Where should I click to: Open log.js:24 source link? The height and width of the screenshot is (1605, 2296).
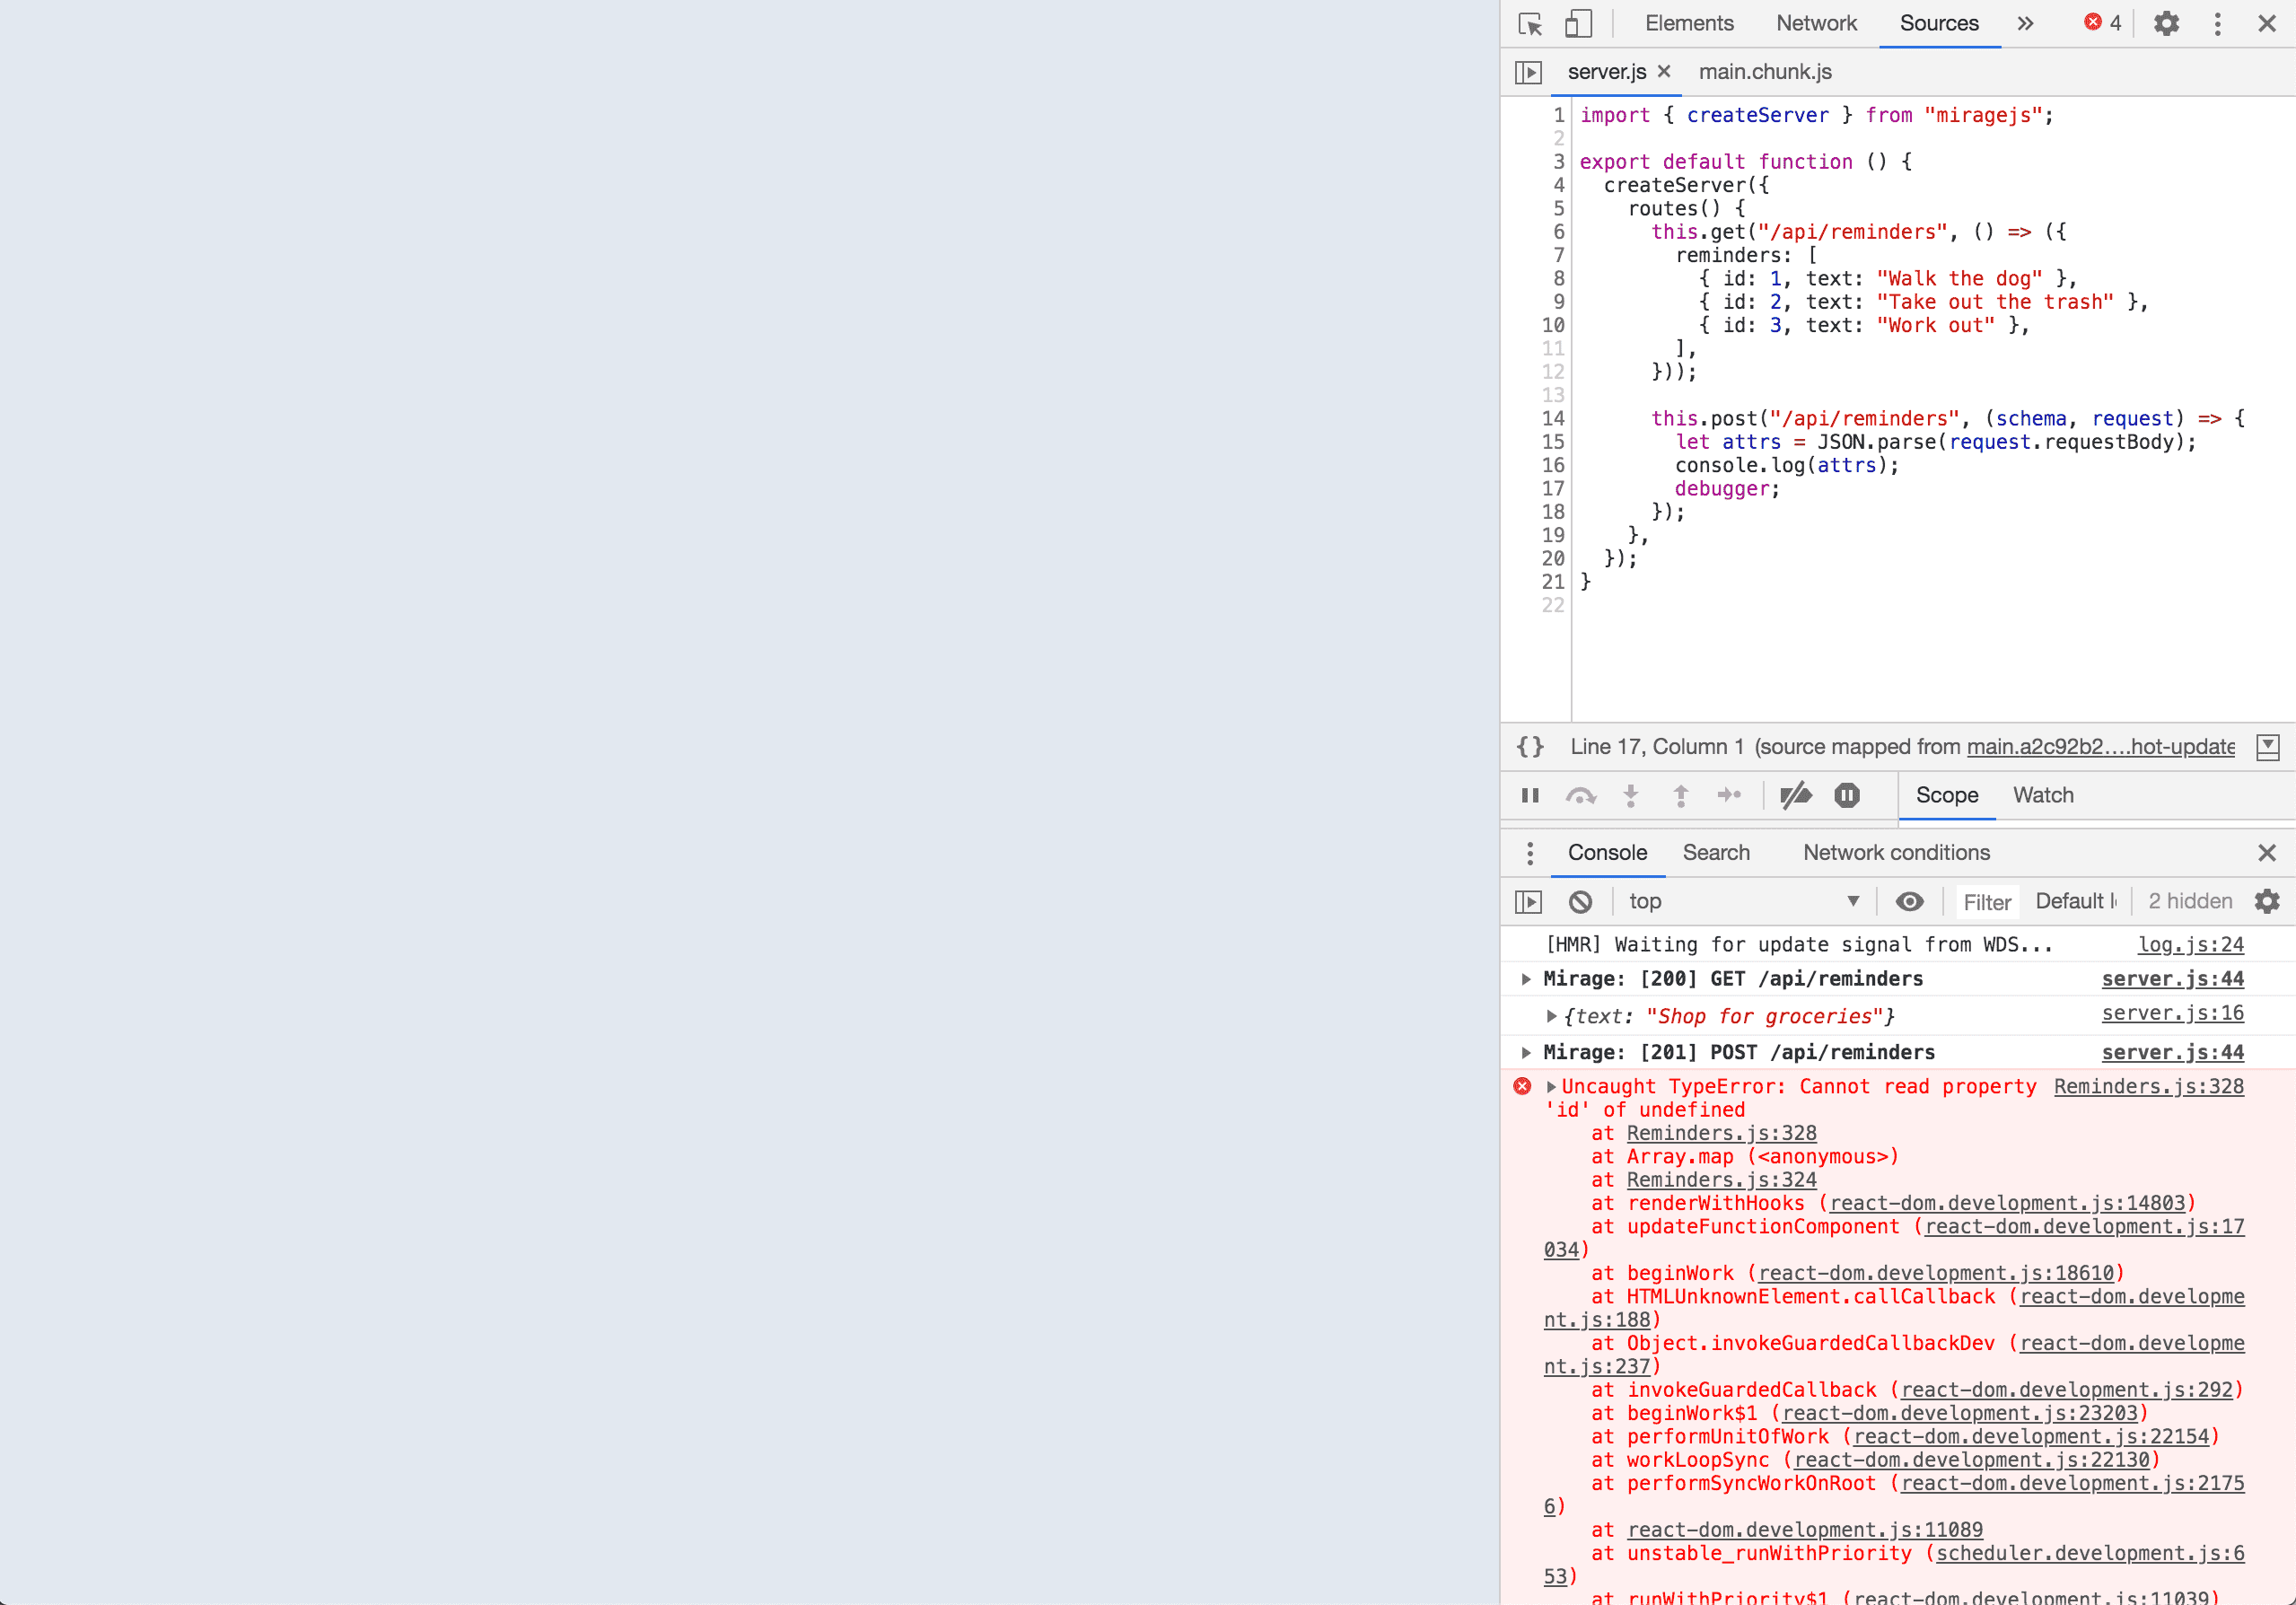pyautogui.click(x=2190, y=945)
